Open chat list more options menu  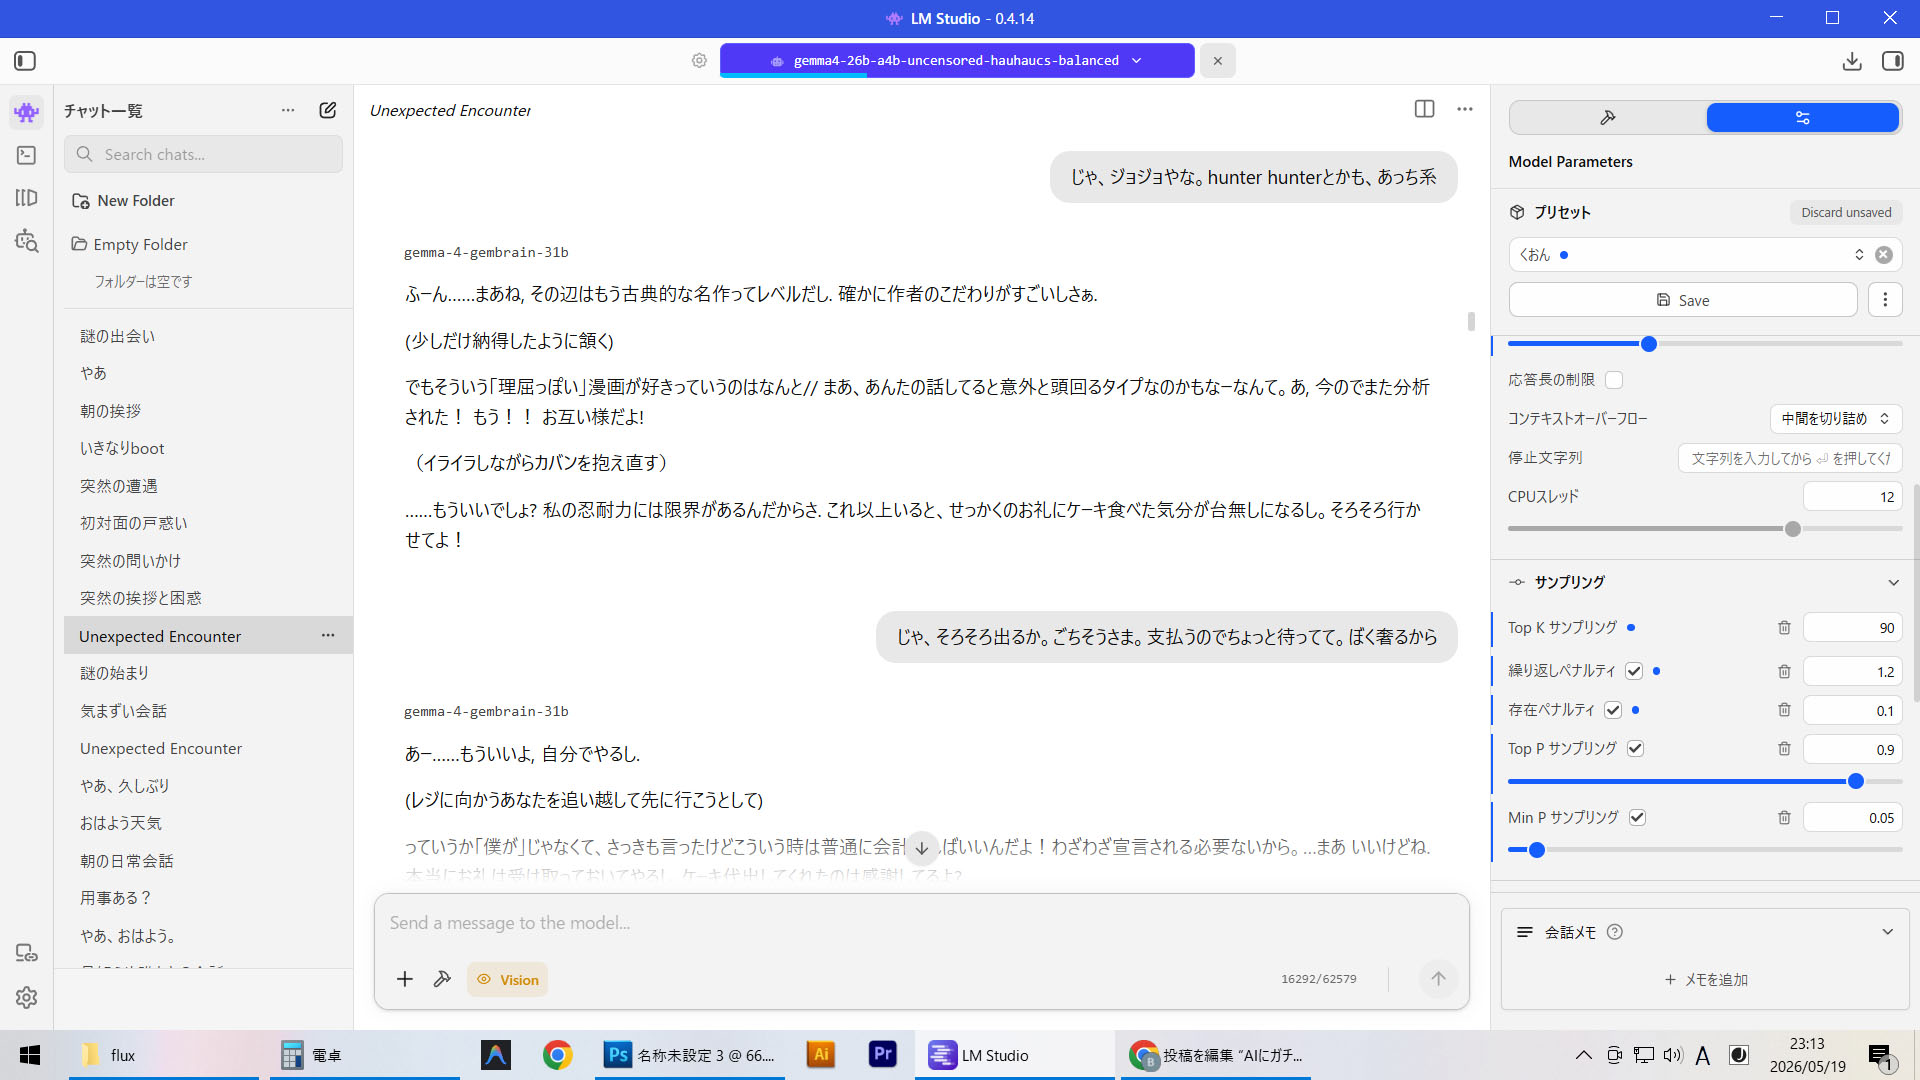[288, 110]
